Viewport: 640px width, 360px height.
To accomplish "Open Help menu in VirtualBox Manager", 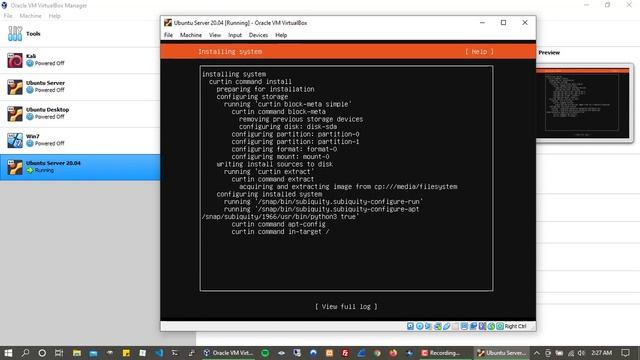I will [54, 16].
